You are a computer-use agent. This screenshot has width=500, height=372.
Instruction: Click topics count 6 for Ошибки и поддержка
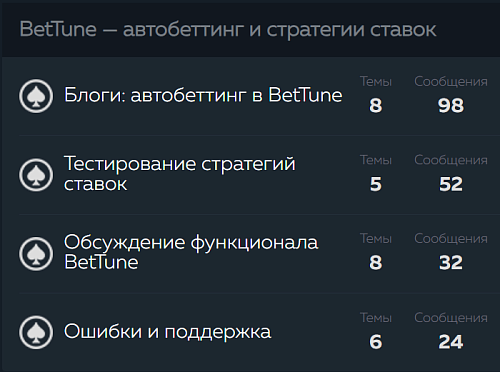pos(376,342)
